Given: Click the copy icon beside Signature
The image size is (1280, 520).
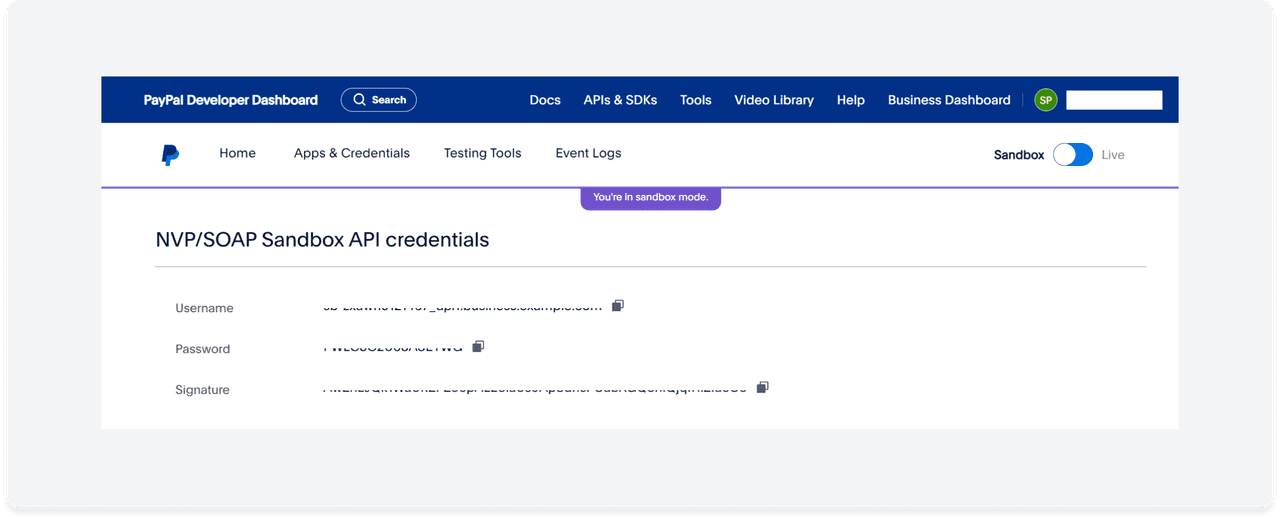Looking at the screenshot, I should point(763,387).
